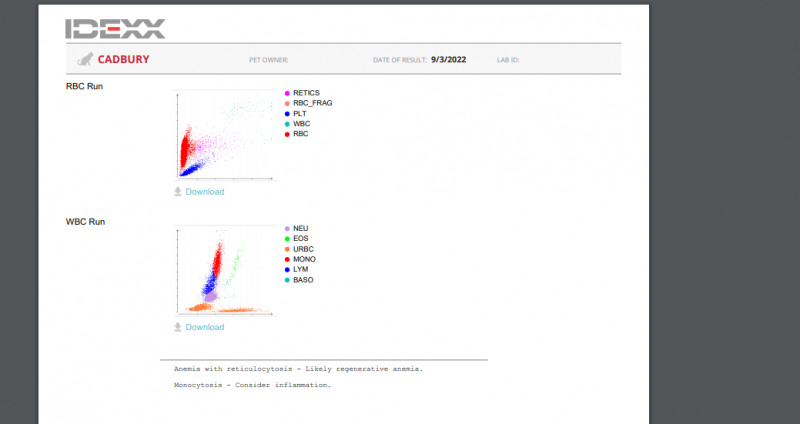Click the download icon under WBC Run plot
The height and width of the screenshot is (424, 800).
click(x=178, y=327)
